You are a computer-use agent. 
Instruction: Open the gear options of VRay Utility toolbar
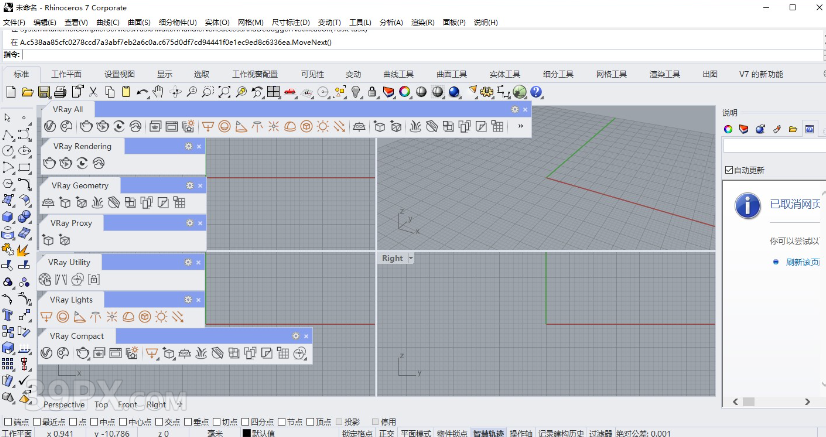click(187, 262)
